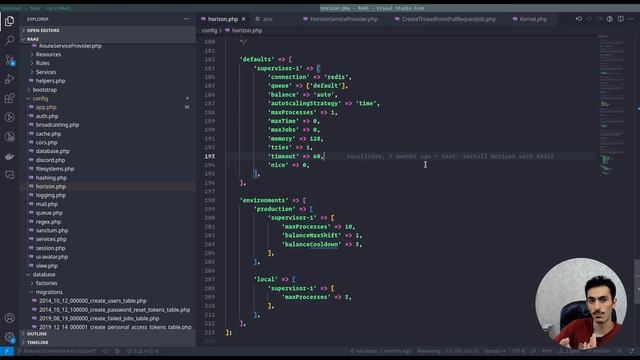Place cursor on the 'timeout' => 60 line
Viewport: 640px width, 360px height.
coord(296,156)
